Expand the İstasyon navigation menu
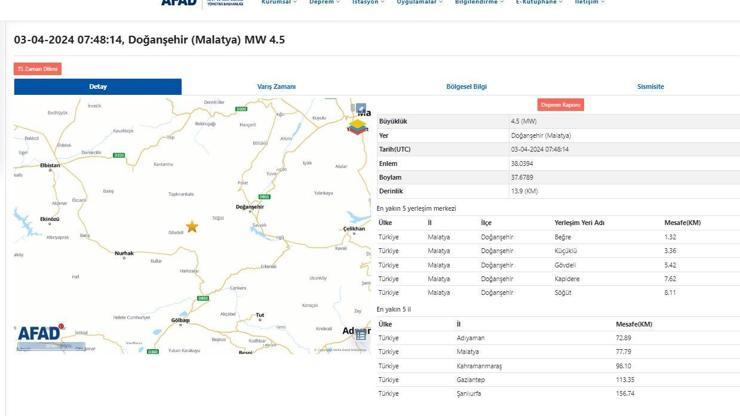The width and height of the screenshot is (740, 416). click(368, 2)
